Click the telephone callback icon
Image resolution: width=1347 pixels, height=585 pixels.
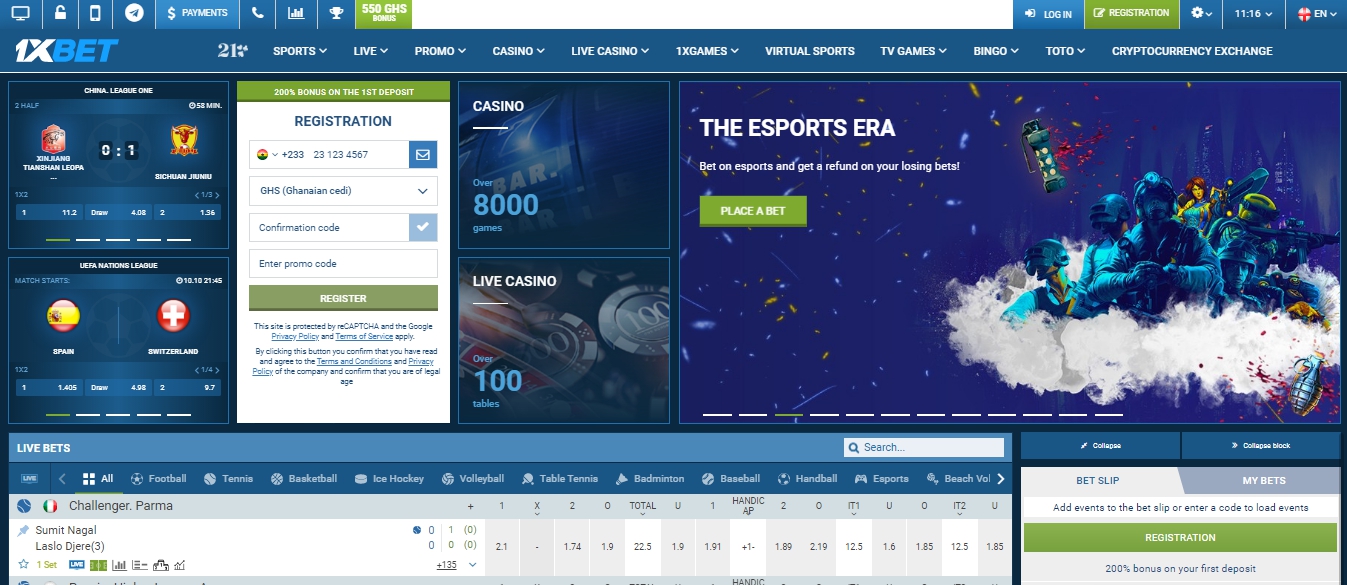click(259, 14)
